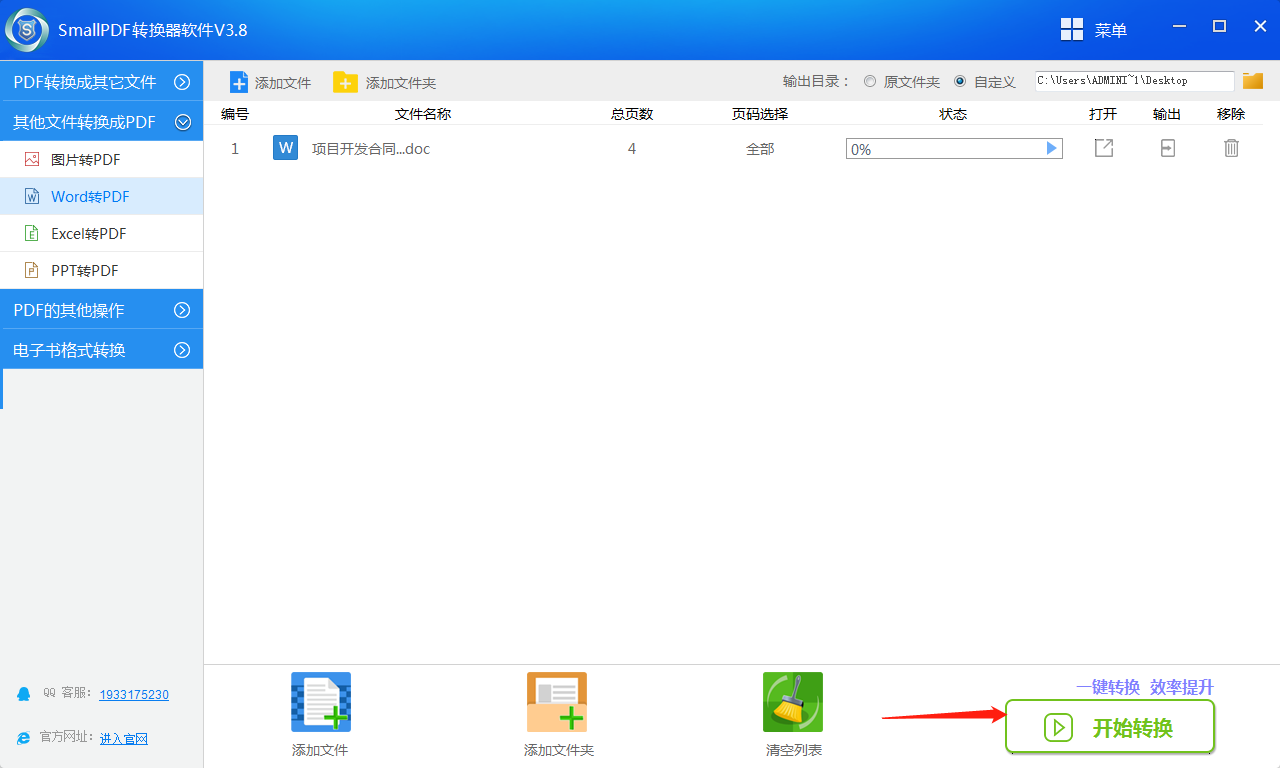Select the 自定义 radio button
Screen dimensions: 1280x768
[x=960, y=81]
